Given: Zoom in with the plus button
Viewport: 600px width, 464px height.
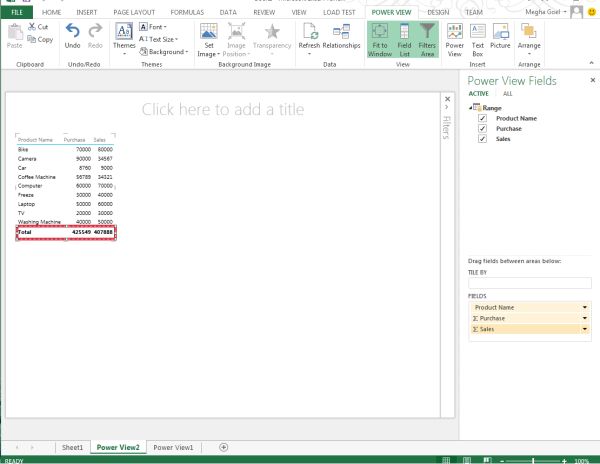Looking at the screenshot, I should [564, 461].
